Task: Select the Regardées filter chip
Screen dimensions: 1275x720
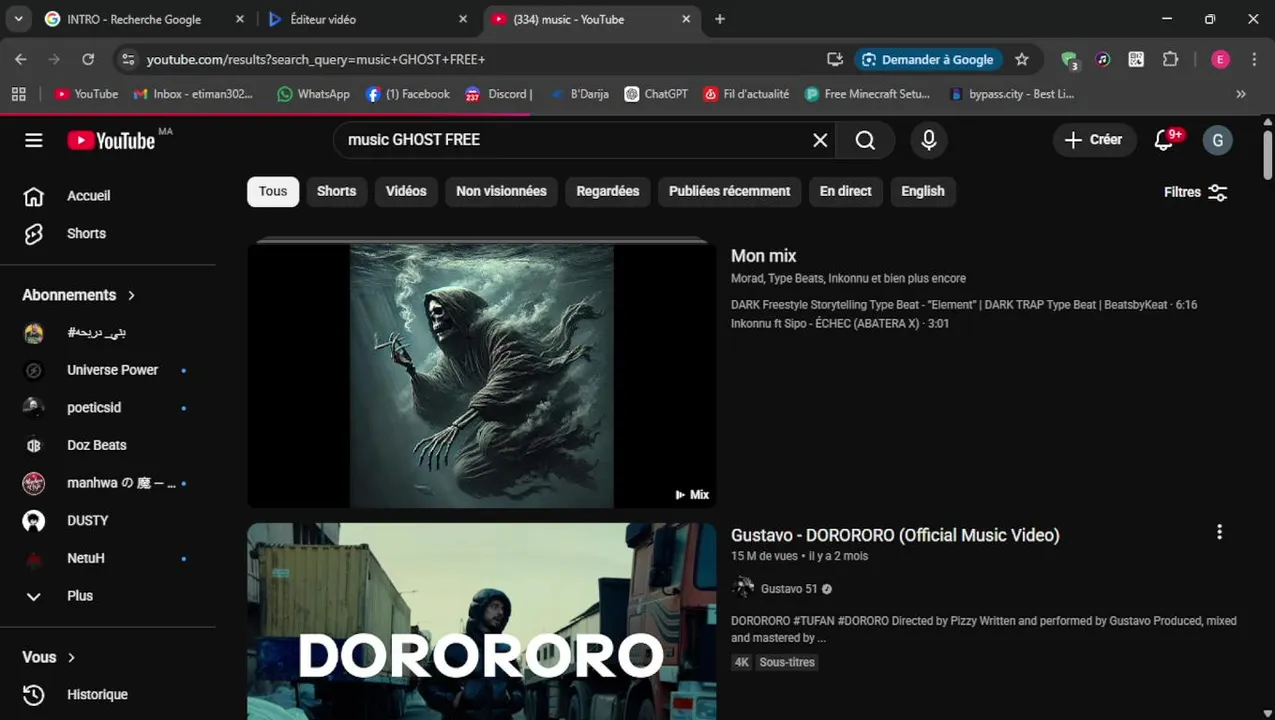Action: (x=608, y=192)
